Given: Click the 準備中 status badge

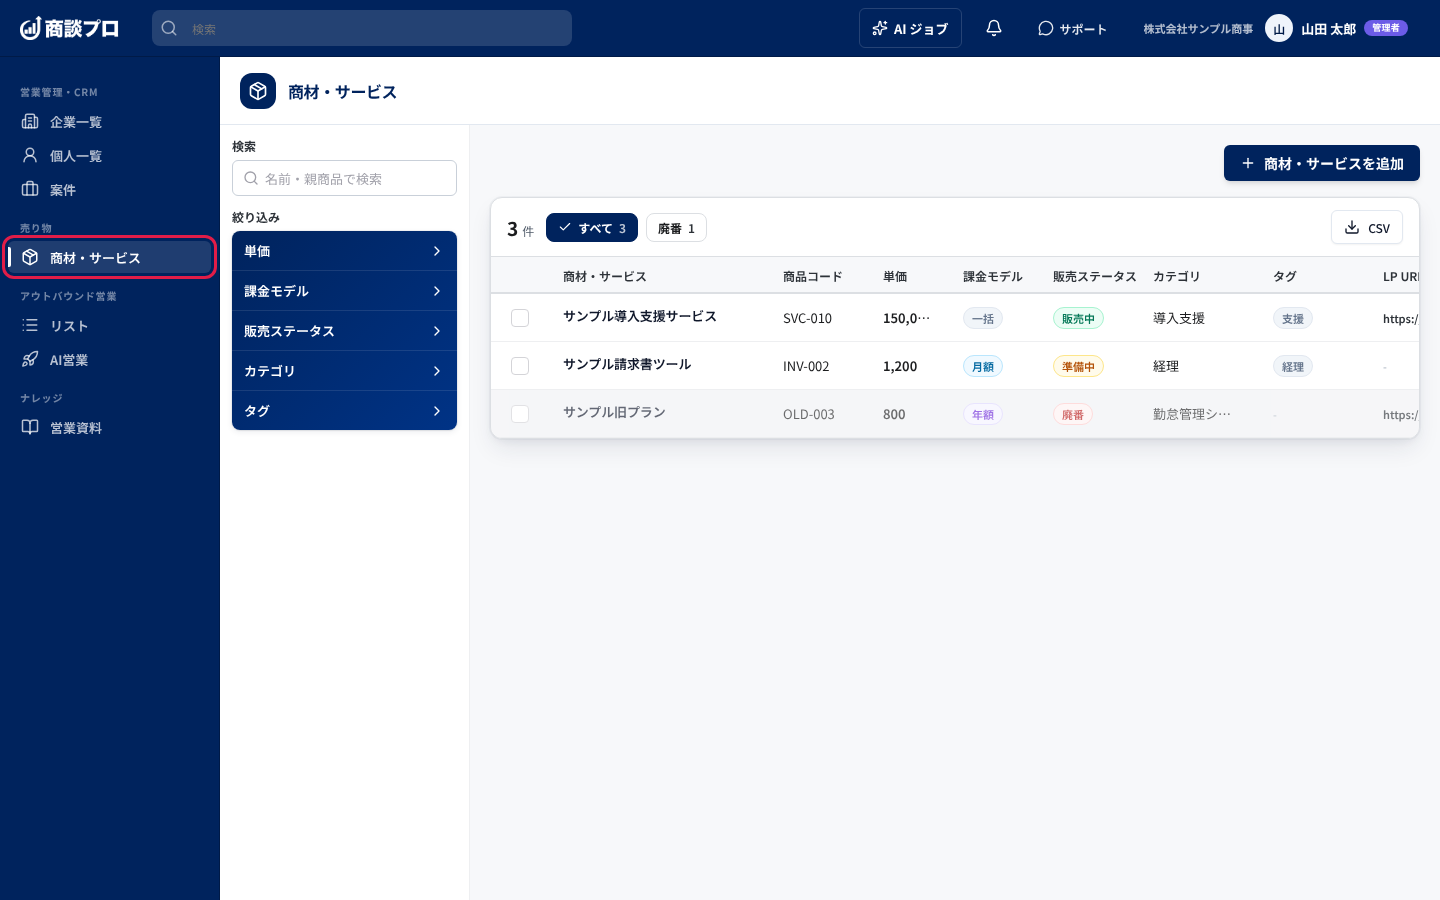Looking at the screenshot, I should (x=1078, y=366).
